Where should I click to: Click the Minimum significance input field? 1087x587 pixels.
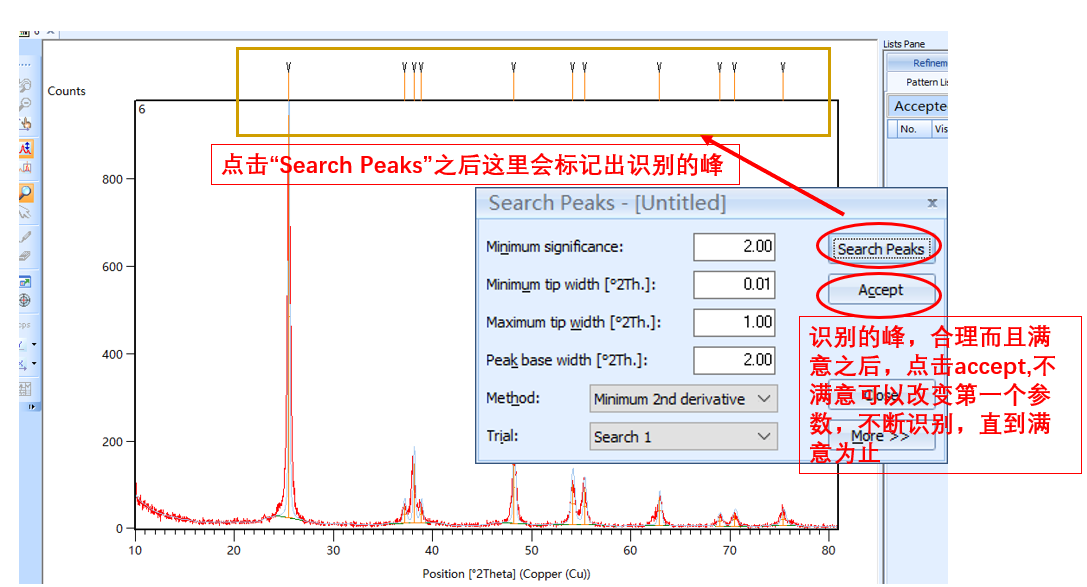point(733,246)
